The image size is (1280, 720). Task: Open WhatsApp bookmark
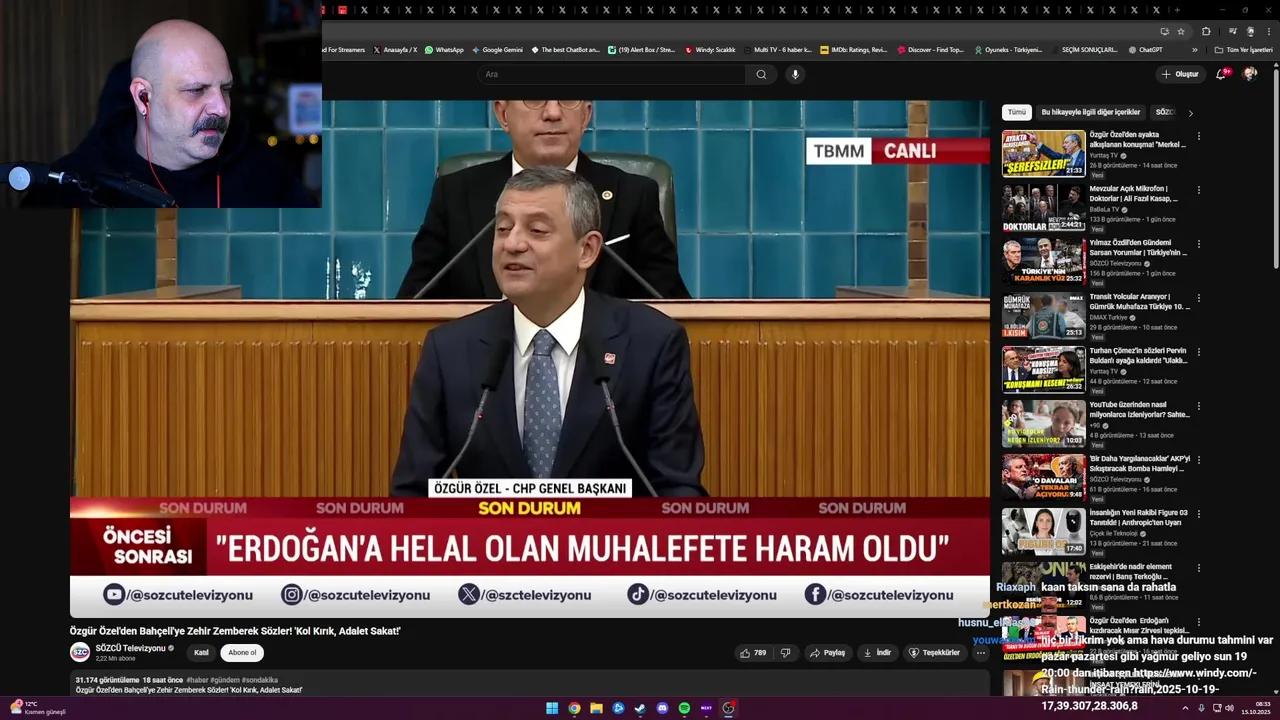coord(444,50)
